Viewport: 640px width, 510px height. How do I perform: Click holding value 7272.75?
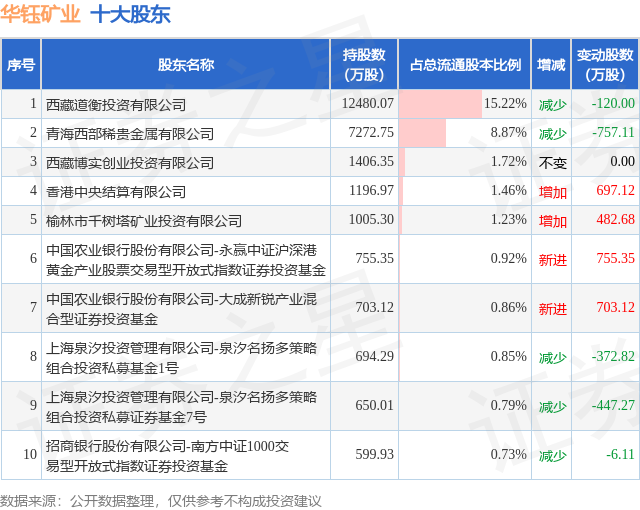coord(371,132)
